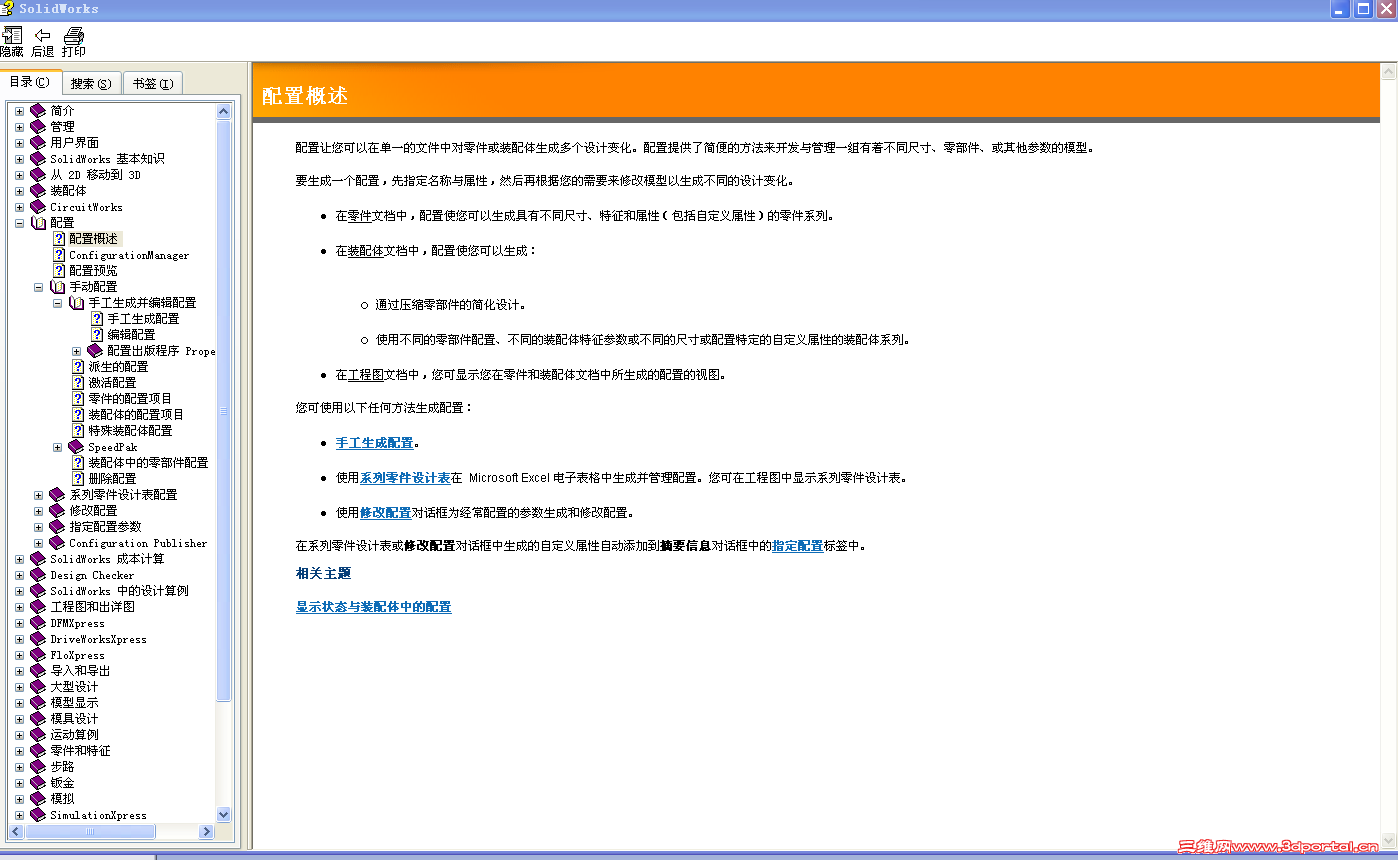The width and height of the screenshot is (1398, 860).
Task: Expand the 装配体 tree node
Action: 19,191
